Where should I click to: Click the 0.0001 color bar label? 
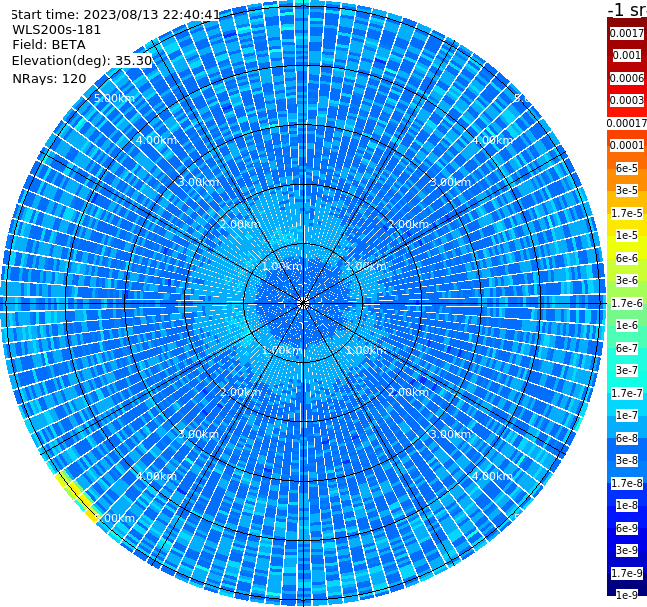(627, 145)
